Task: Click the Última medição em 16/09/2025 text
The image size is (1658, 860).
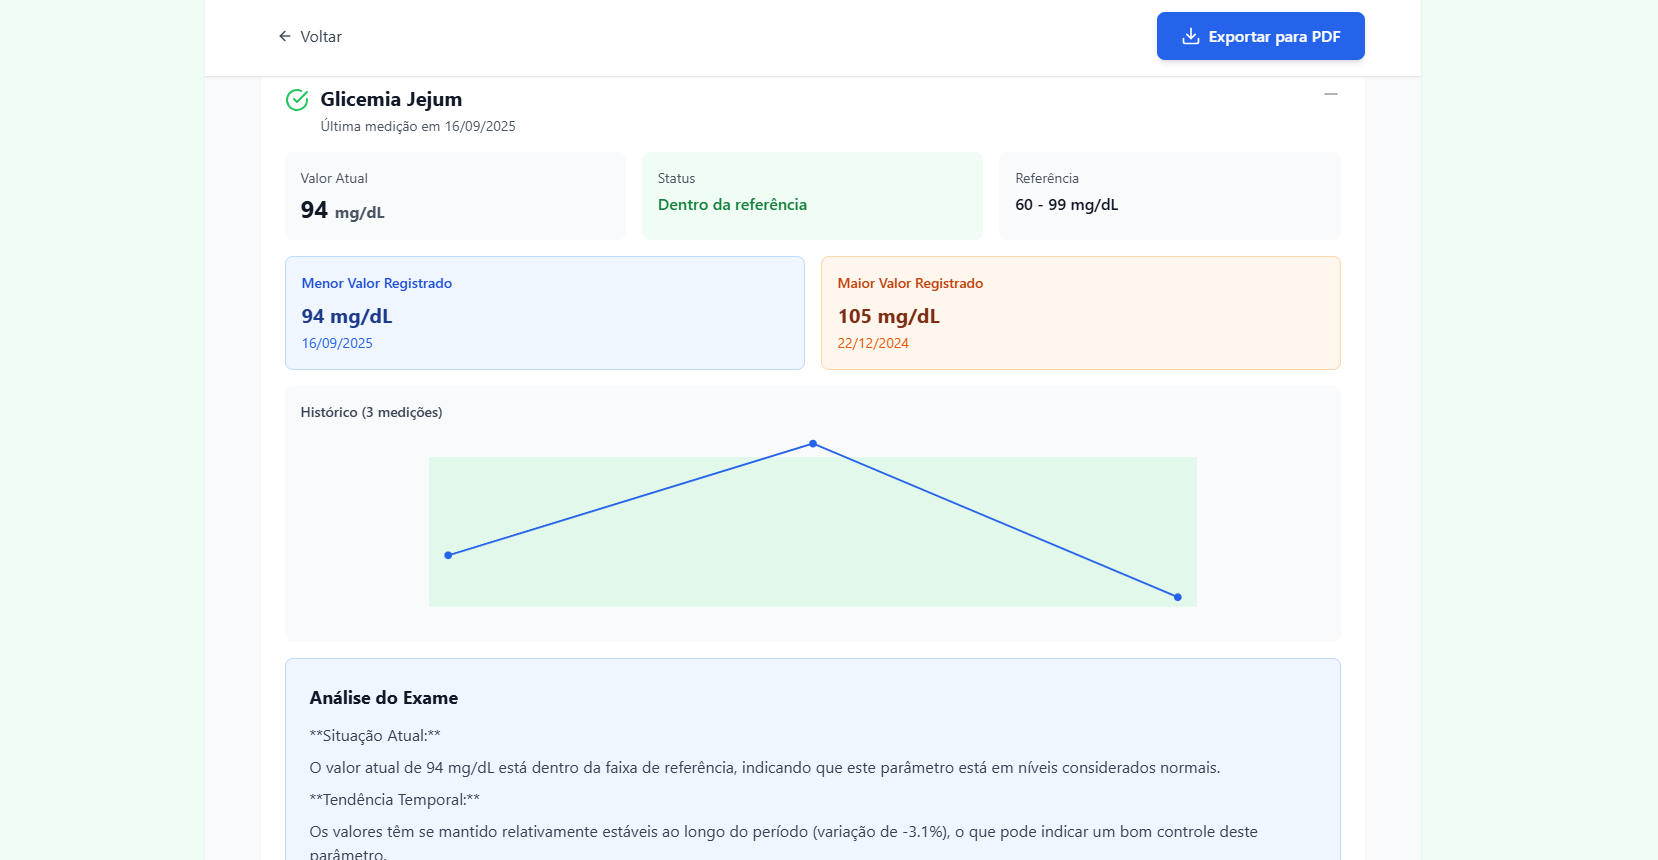Action: 418,126
